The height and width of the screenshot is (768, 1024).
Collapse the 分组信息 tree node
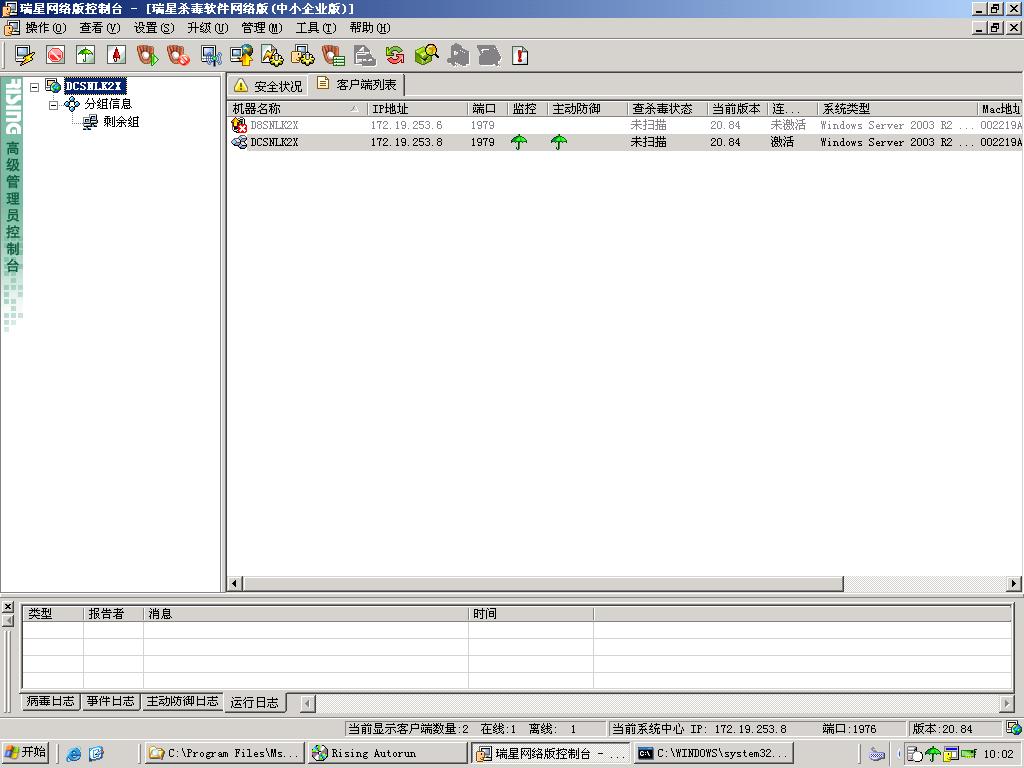point(54,104)
